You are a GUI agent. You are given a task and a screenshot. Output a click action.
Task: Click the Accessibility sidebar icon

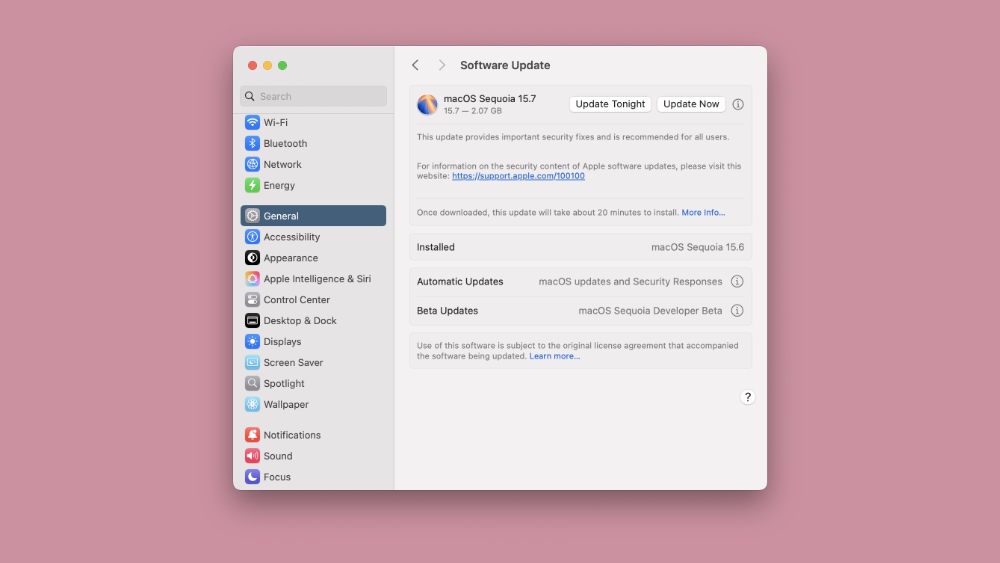[253, 237]
